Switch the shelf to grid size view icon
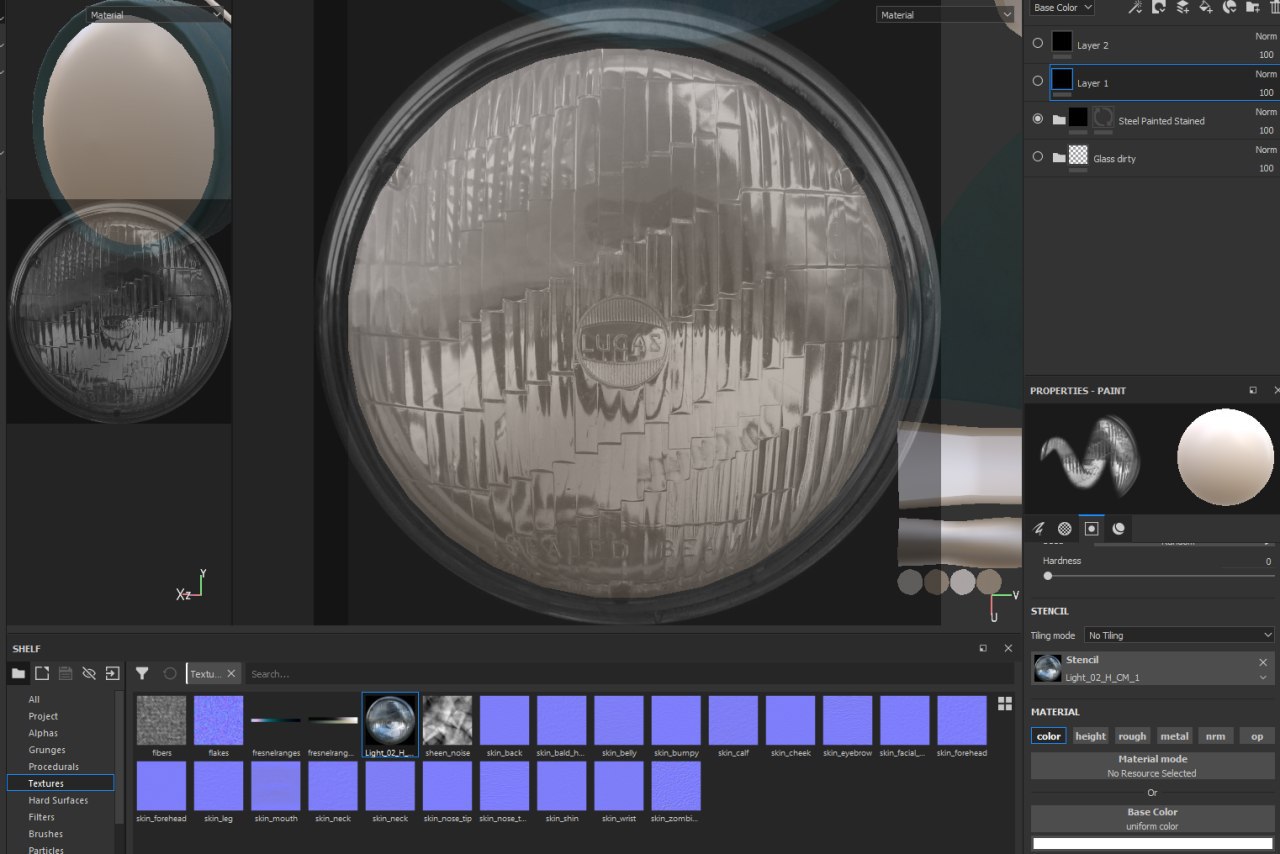This screenshot has width=1280, height=854. pyautogui.click(x=1005, y=704)
